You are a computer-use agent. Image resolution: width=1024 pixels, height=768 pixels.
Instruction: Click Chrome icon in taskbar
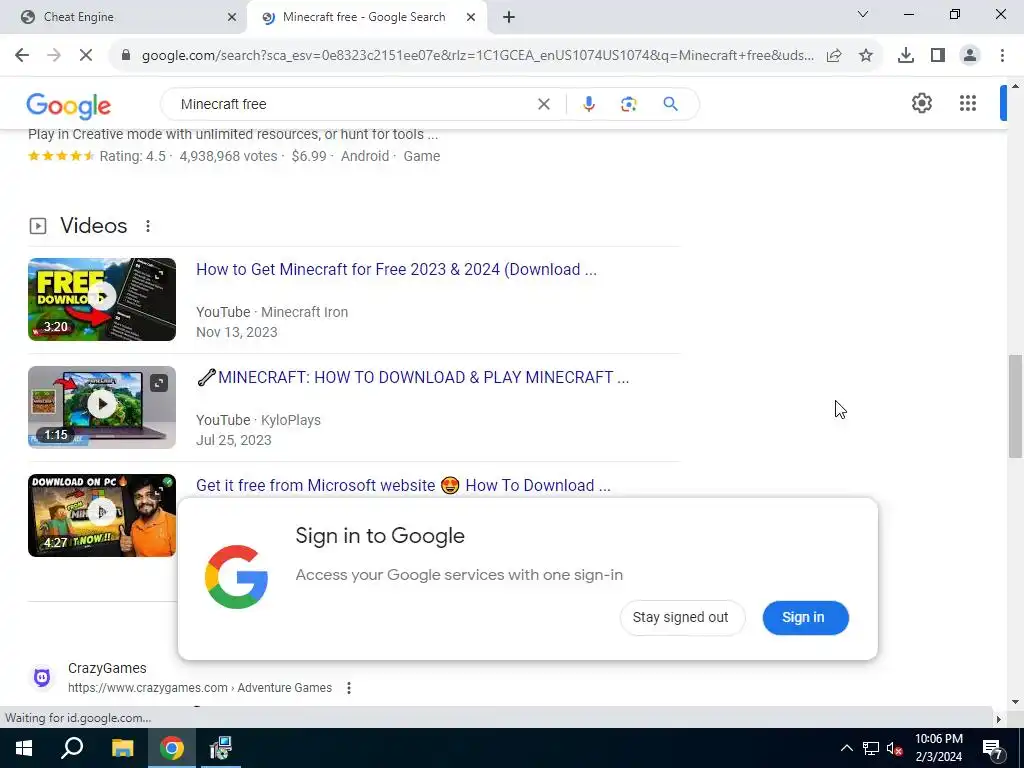point(172,748)
